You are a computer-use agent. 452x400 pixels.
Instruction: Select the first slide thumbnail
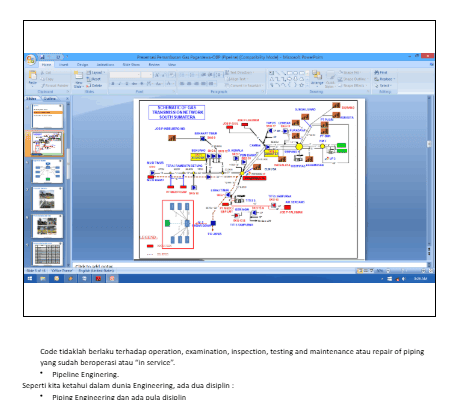click(47, 116)
